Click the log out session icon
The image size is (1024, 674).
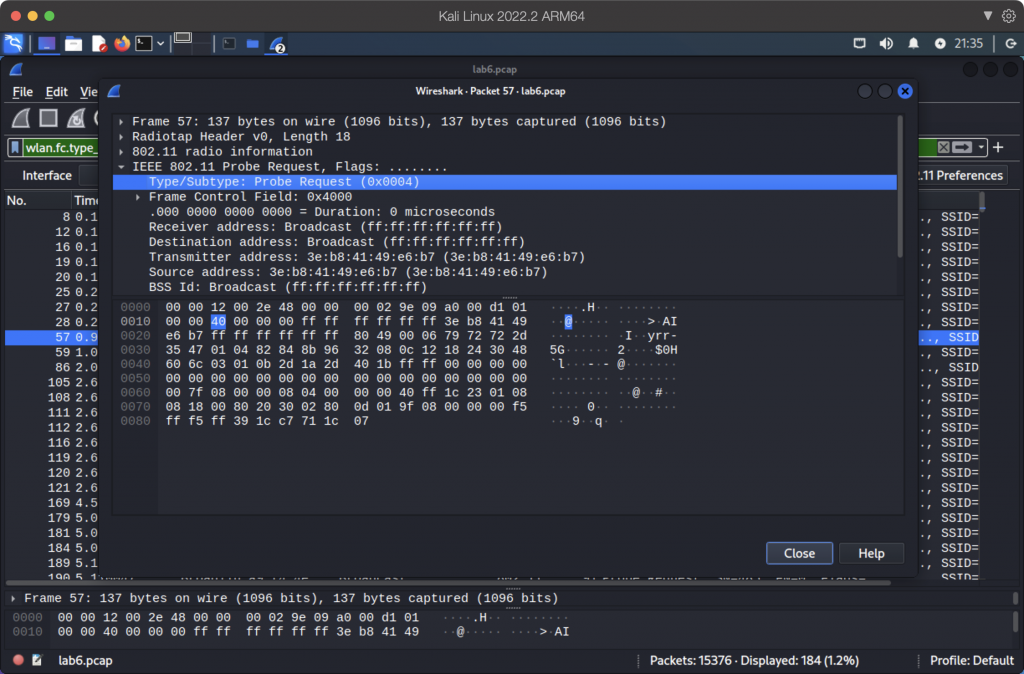click(1010, 44)
